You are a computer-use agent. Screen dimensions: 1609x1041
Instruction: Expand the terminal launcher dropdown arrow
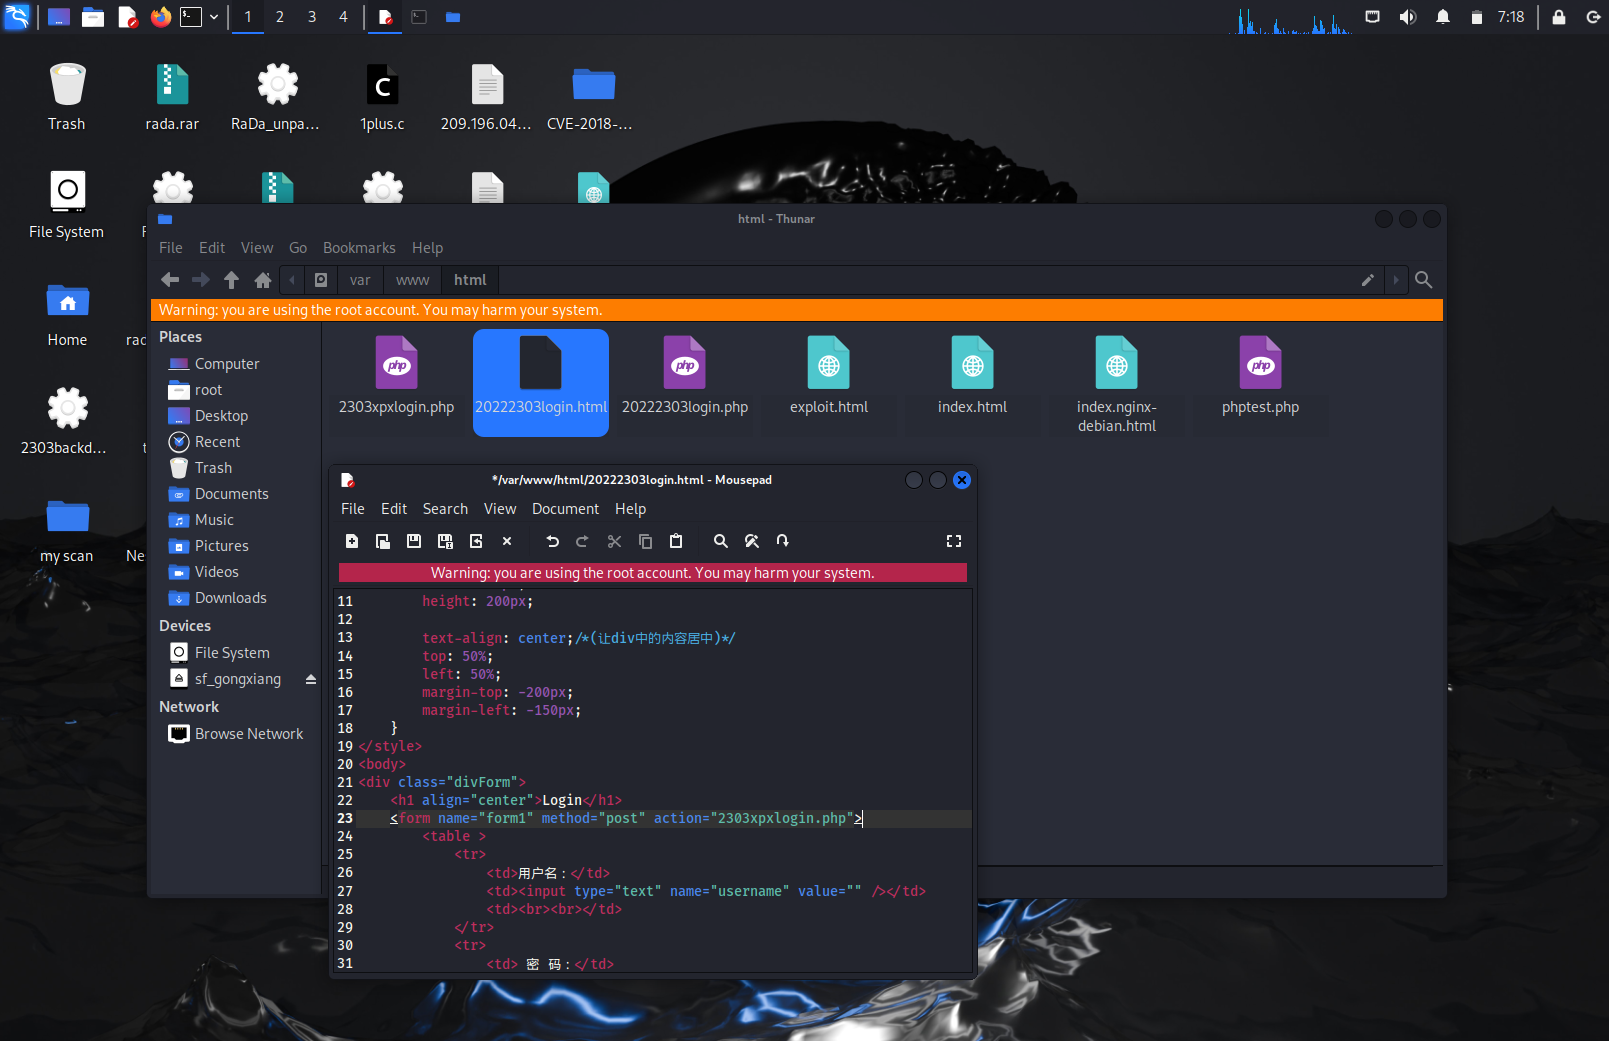point(214,17)
